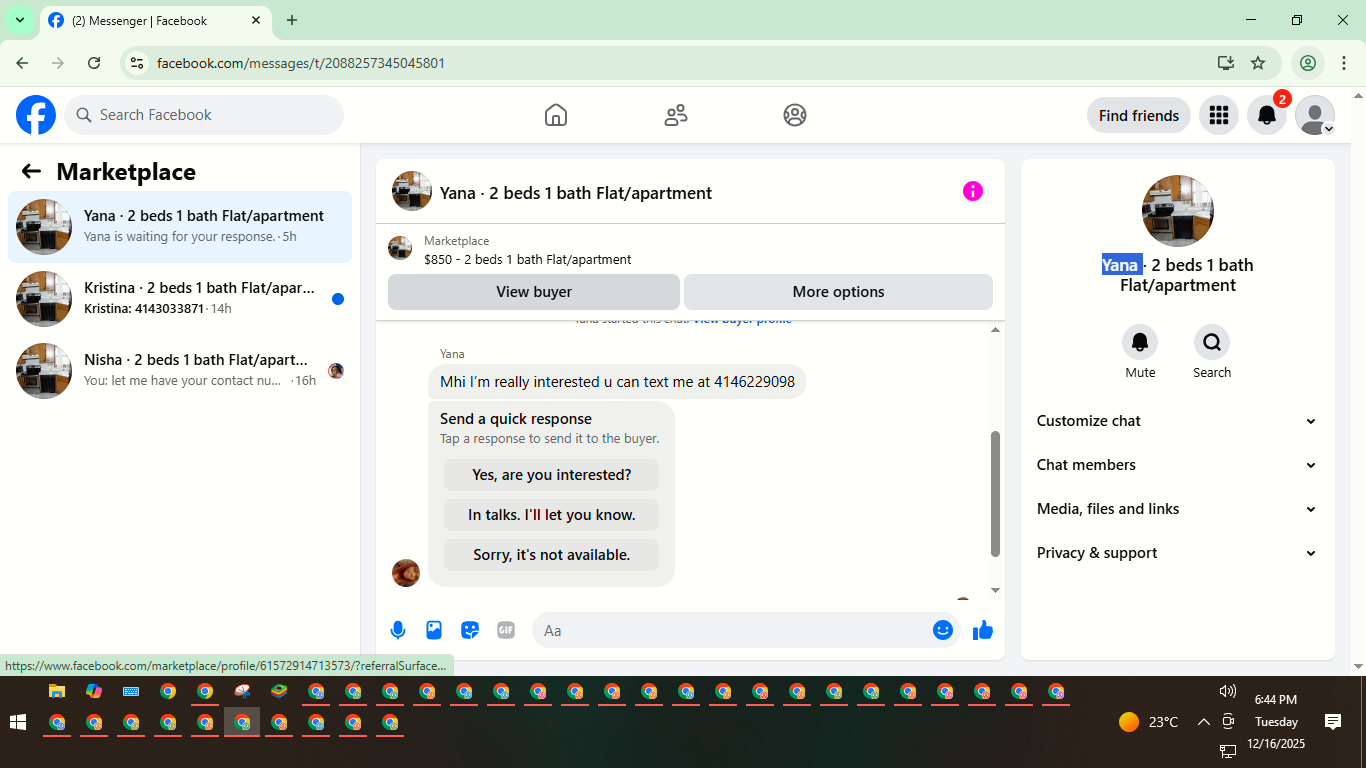1366x768 pixels.
Task: Go back one page in Chrome
Action: click(x=22, y=63)
